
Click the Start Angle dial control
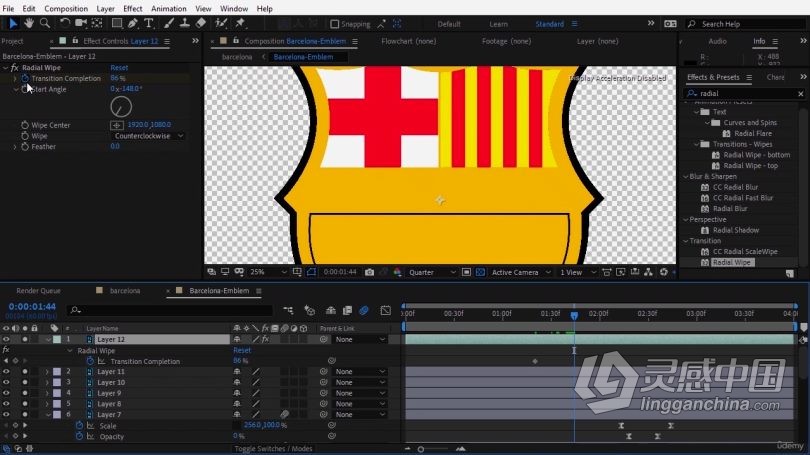tap(121, 107)
